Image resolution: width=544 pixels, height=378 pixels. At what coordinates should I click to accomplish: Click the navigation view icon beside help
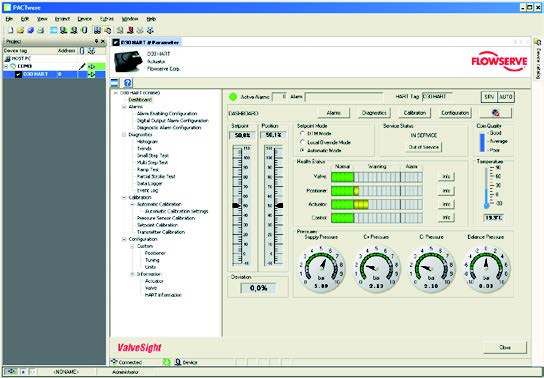click(x=114, y=83)
